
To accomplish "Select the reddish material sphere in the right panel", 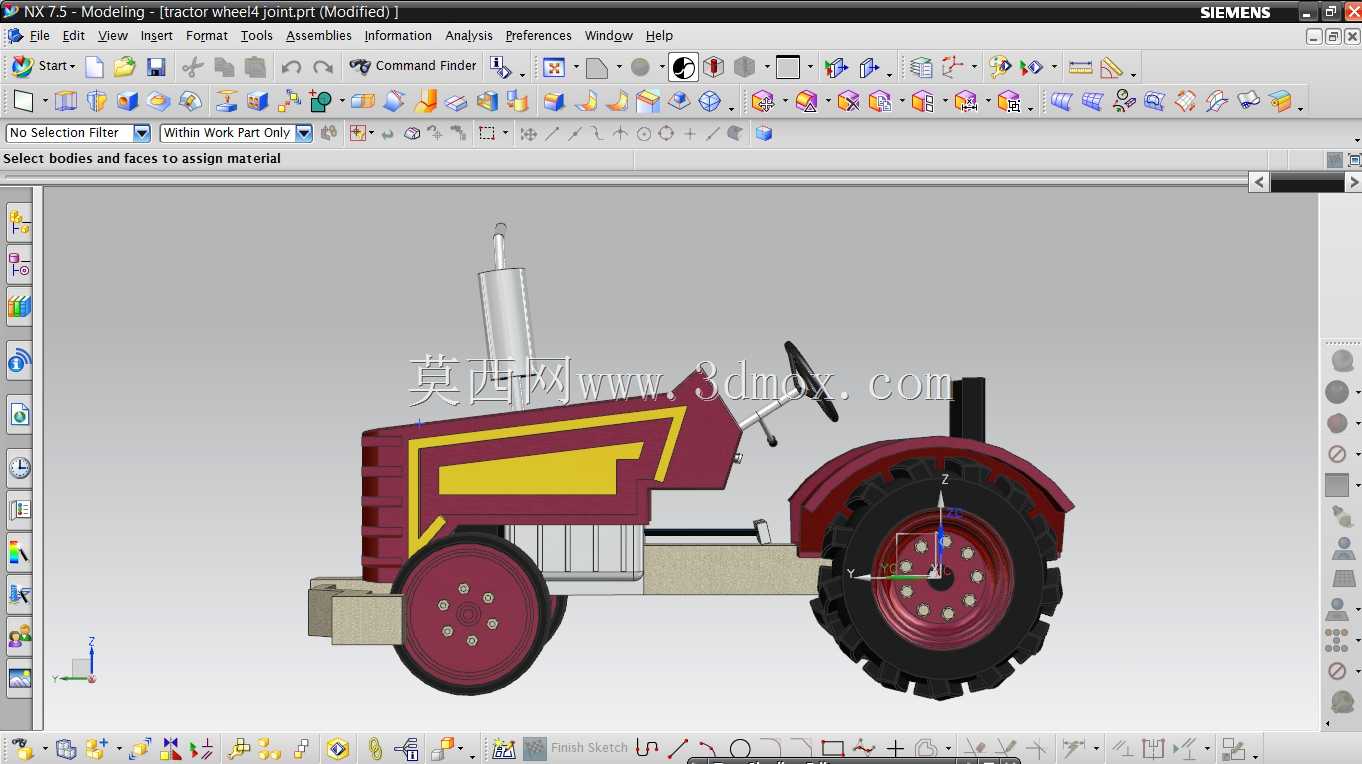I will pos(1337,423).
